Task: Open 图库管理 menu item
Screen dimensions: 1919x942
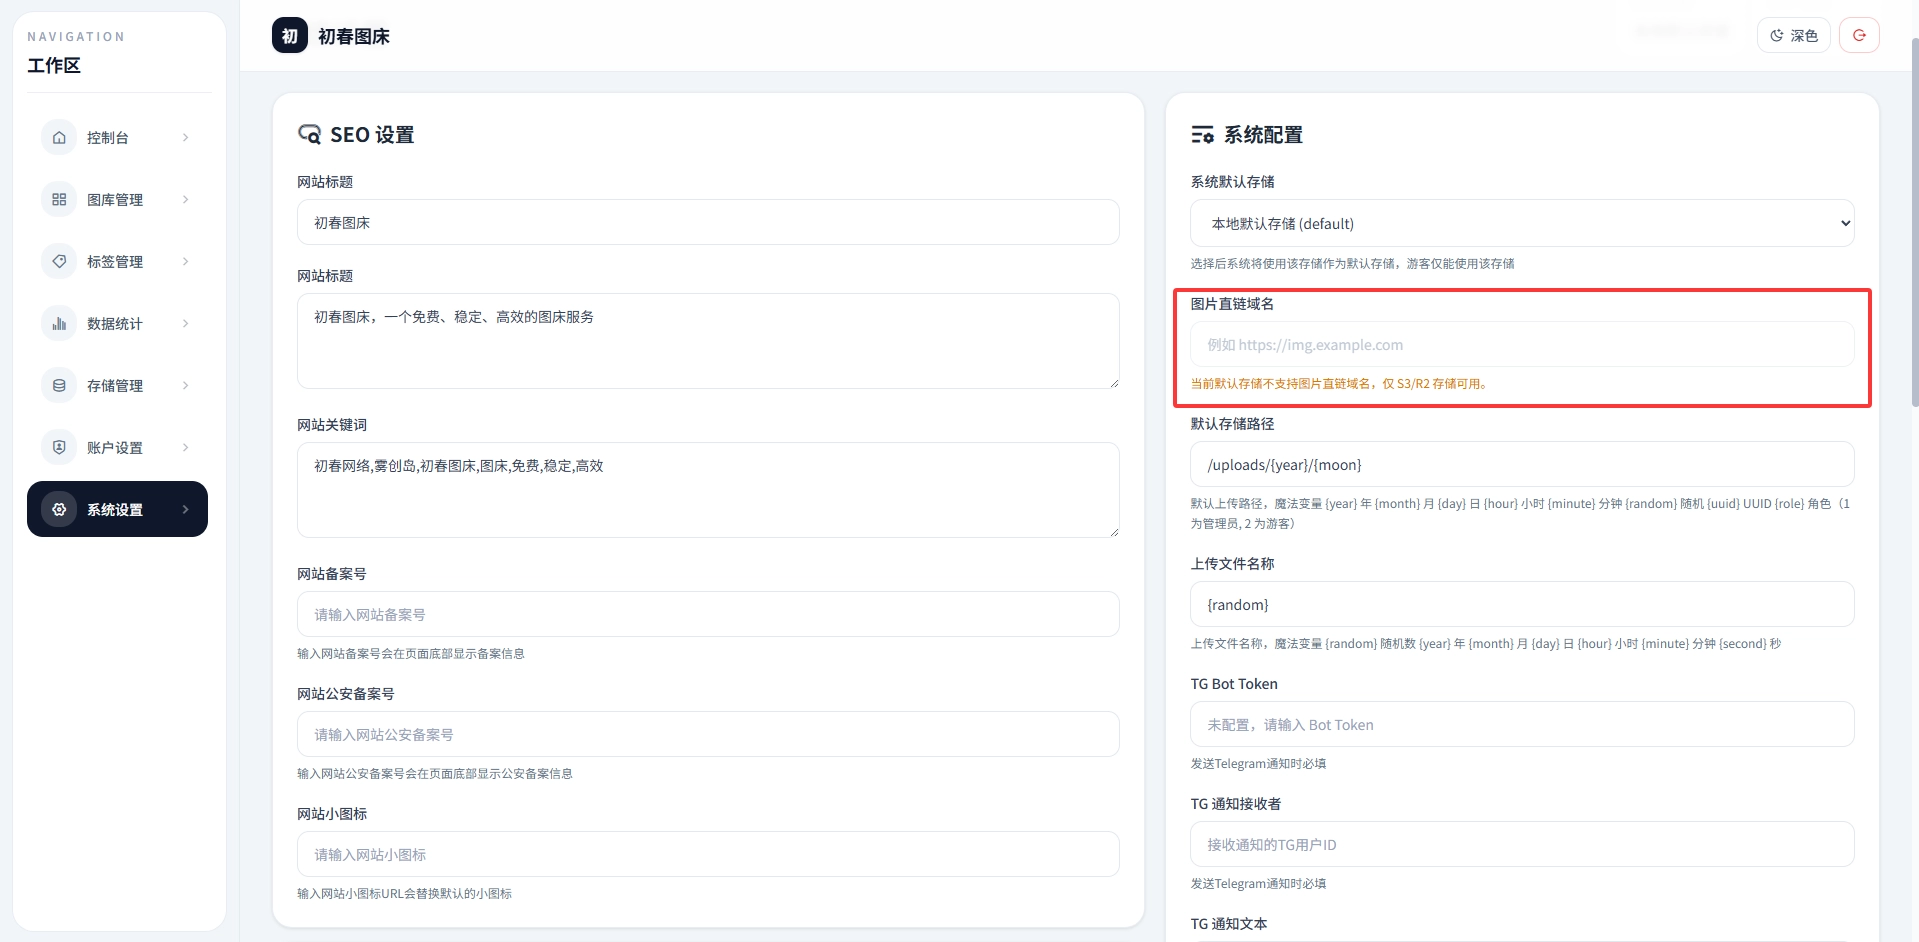Action: [x=117, y=199]
